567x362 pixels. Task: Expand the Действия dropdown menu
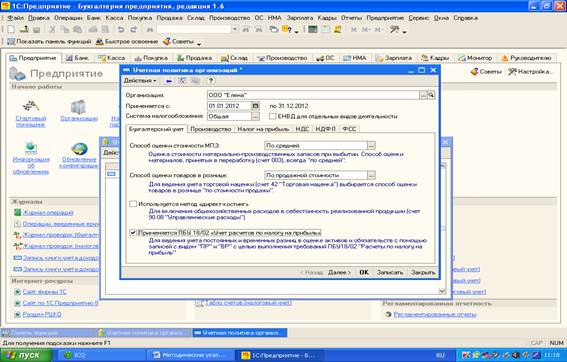click(x=140, y=81)
